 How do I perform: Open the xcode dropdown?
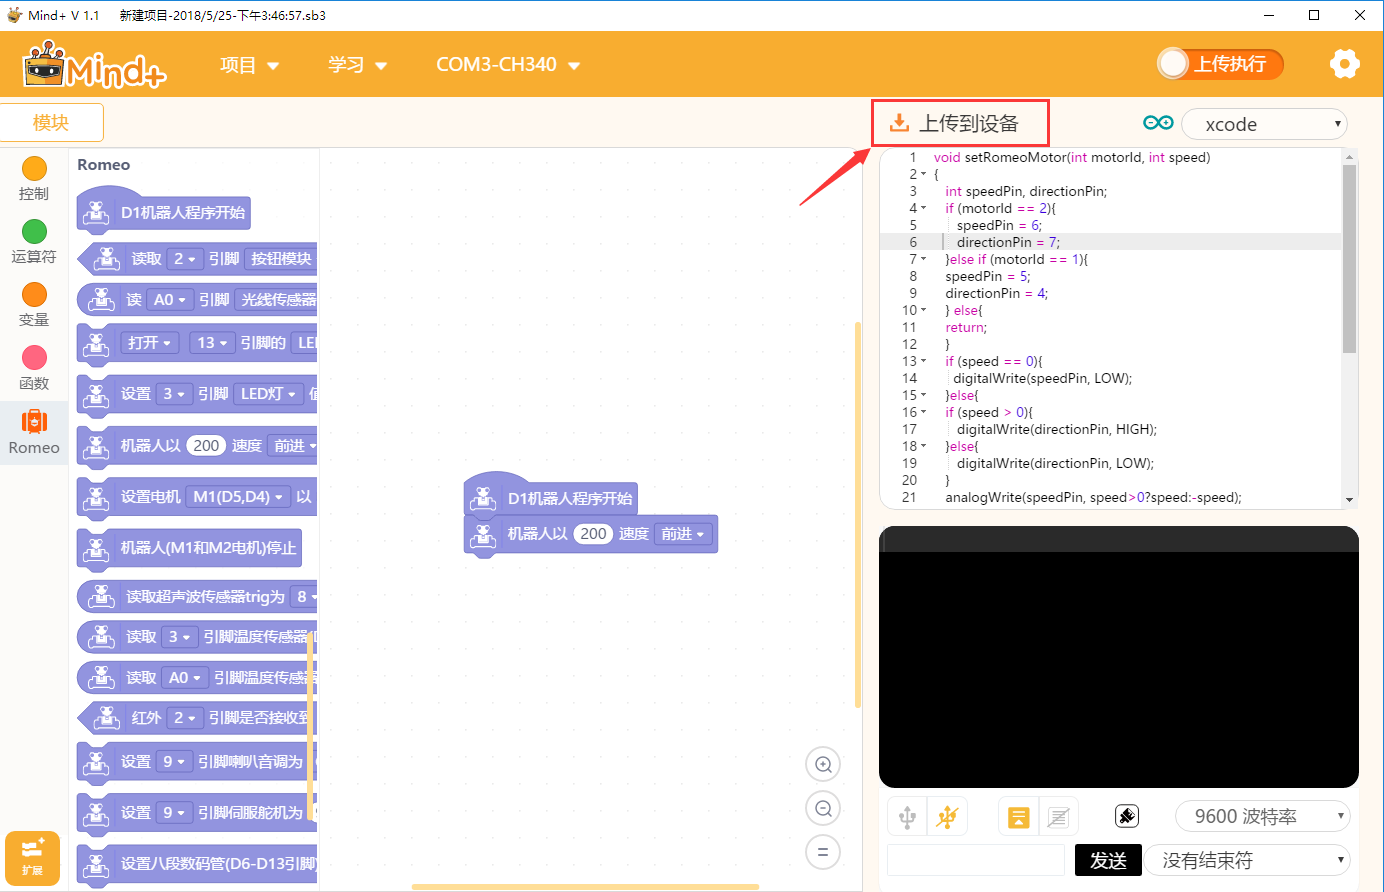pyautogui.click(x=1264, y=124)
